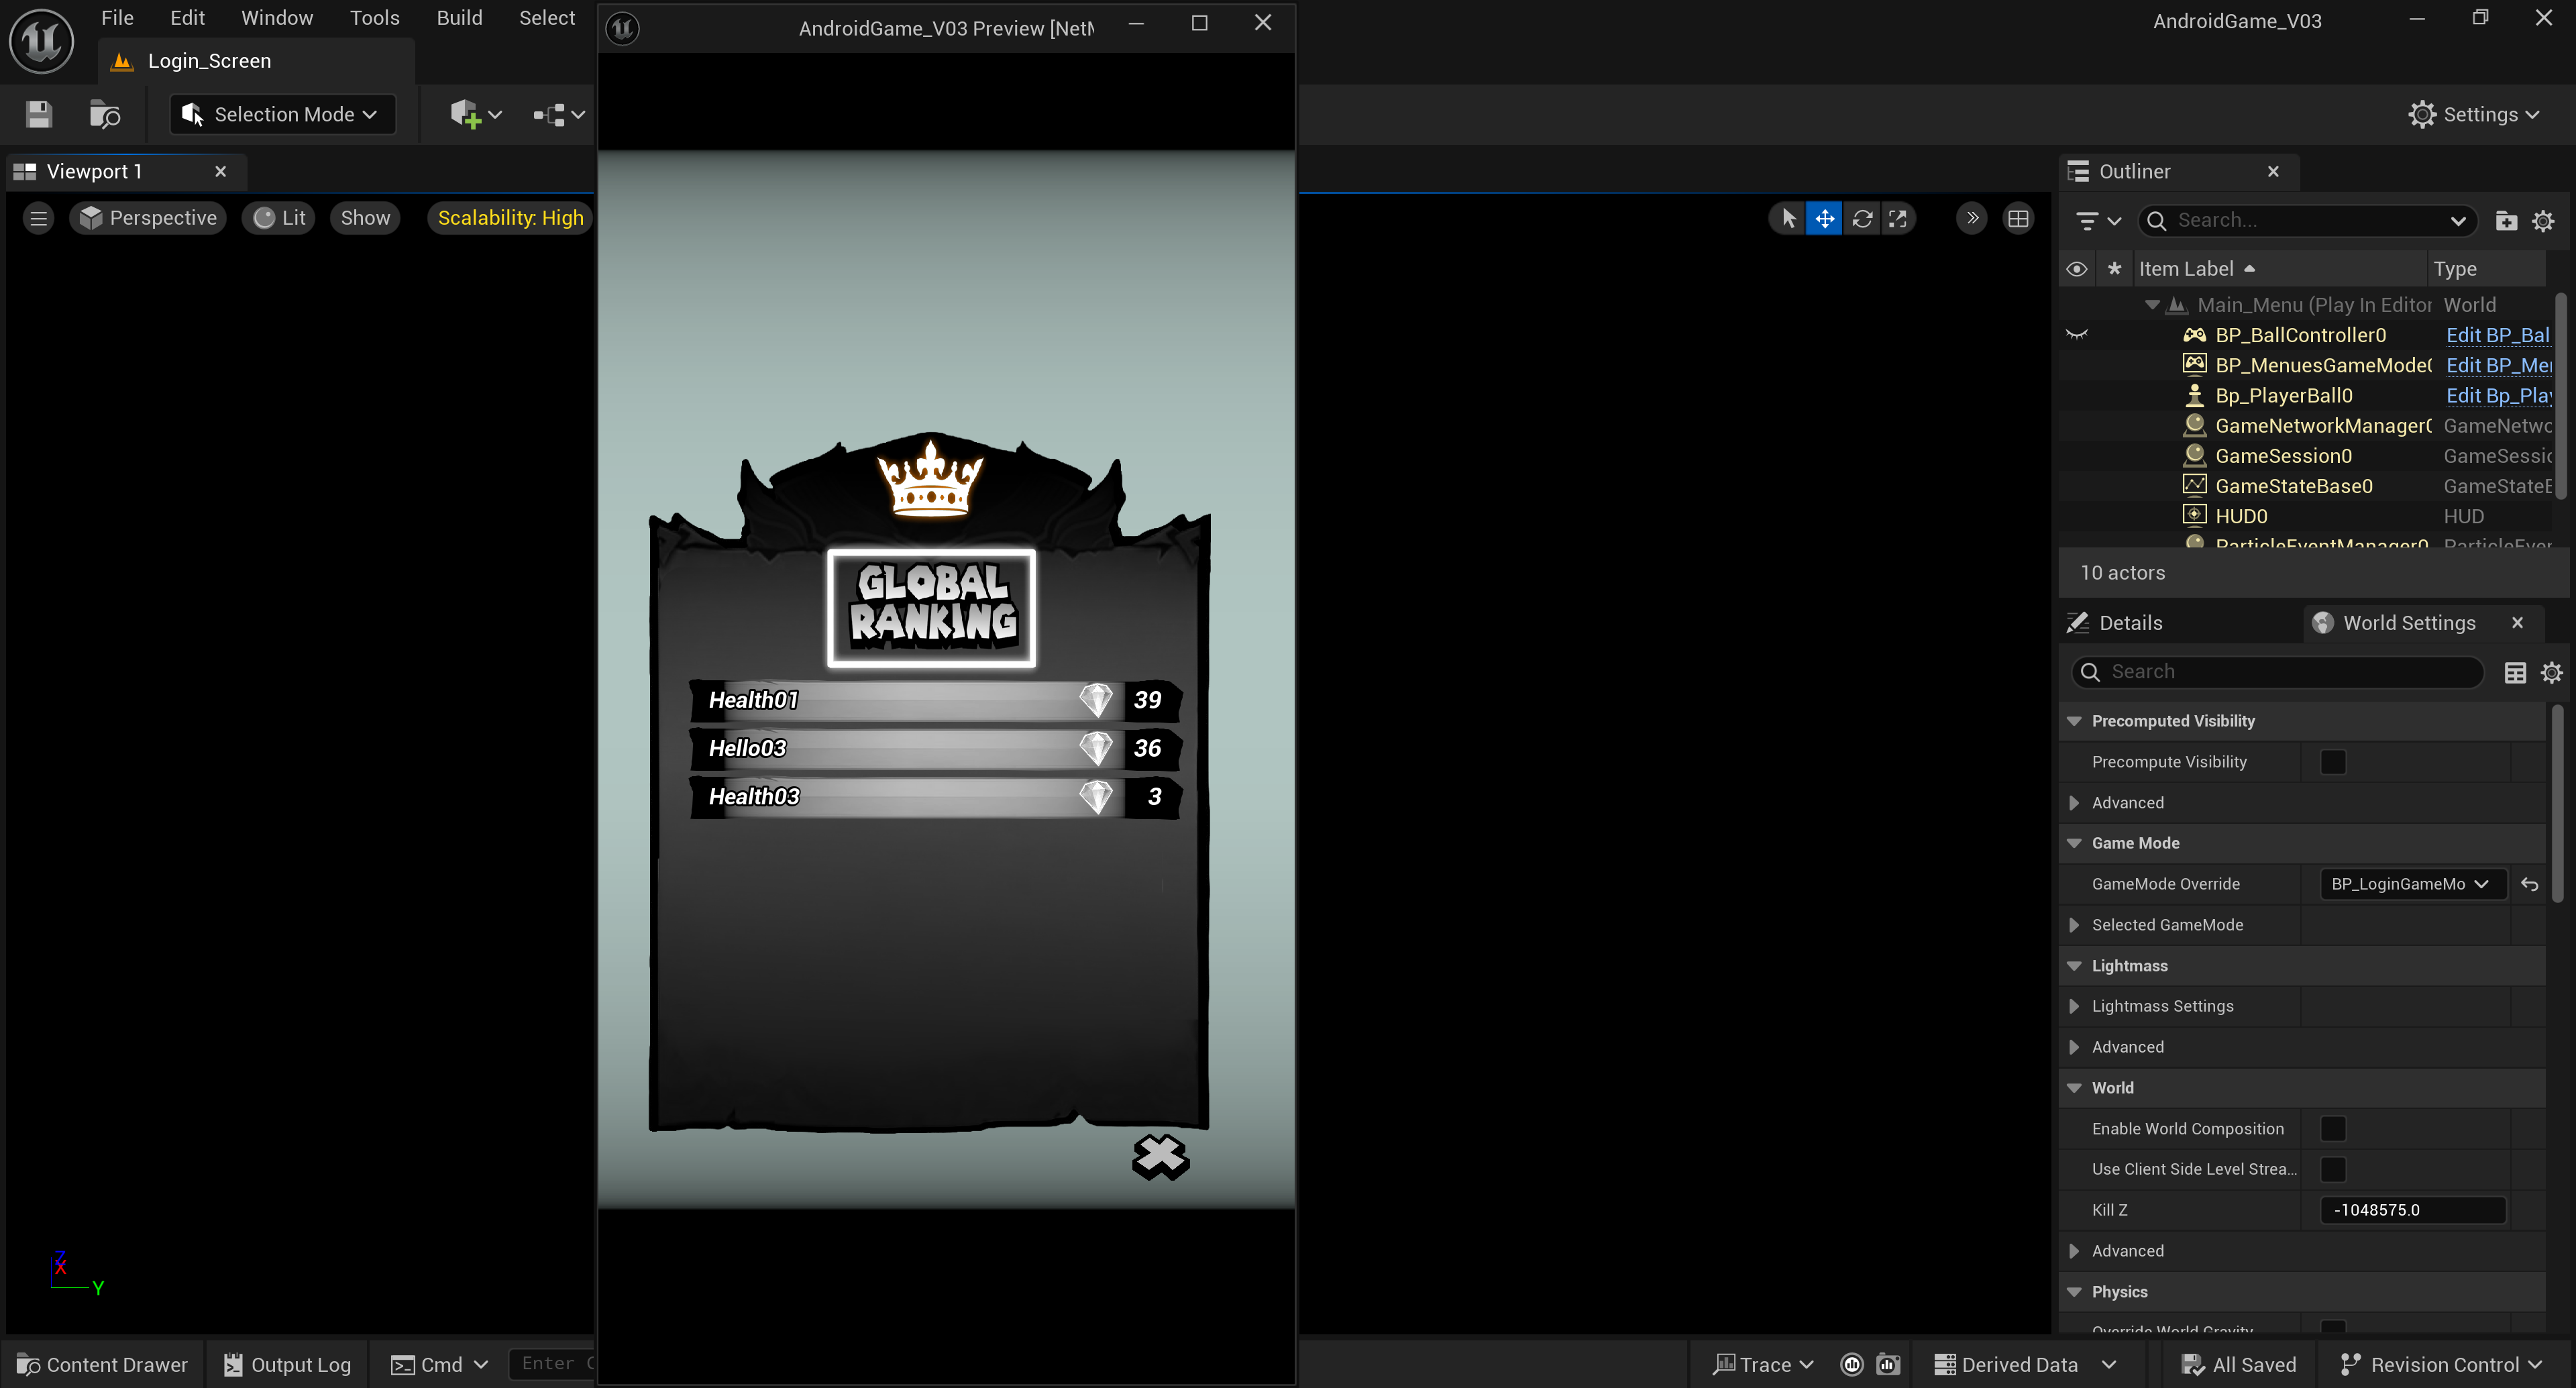Screen dimensions: 2576x1388
Task: Expand Lightmass Settings section
Action: tap(2074, 1006)
